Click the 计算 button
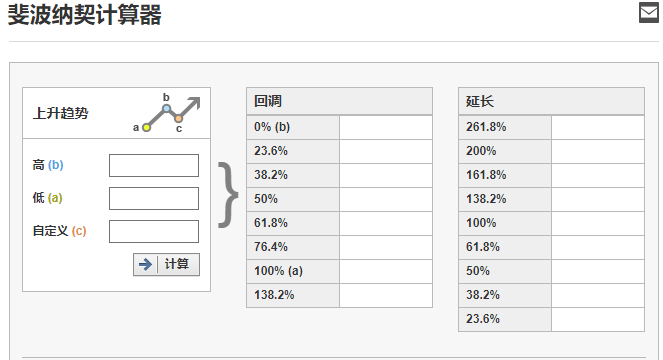Viewport: 663px width, 360px height. coord(166,264)
